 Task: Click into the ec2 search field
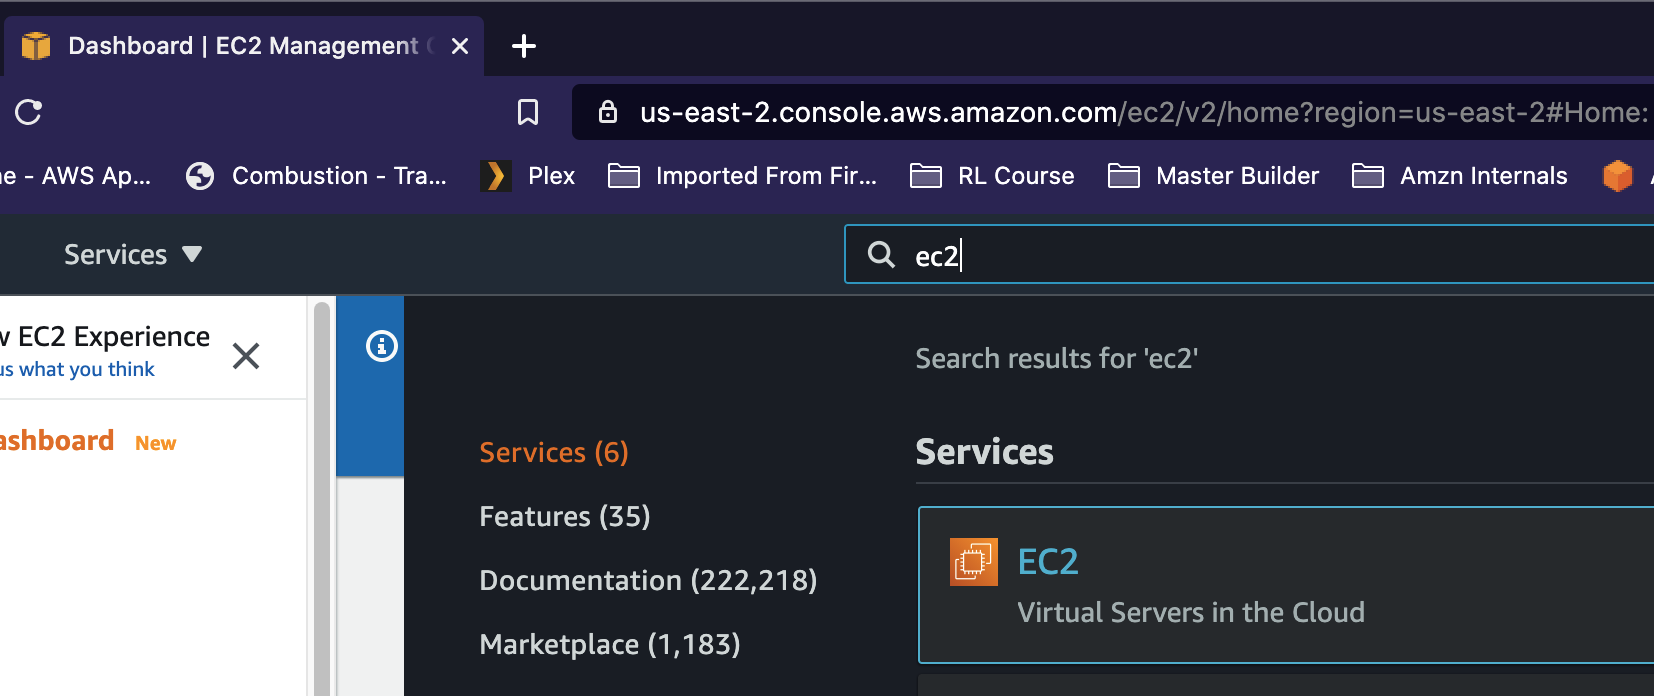tap(1249, 254)
